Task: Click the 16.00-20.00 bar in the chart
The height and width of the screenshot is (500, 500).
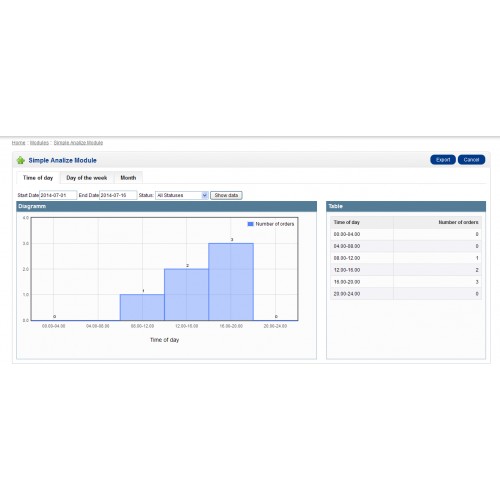Action: tap(231, 282)
